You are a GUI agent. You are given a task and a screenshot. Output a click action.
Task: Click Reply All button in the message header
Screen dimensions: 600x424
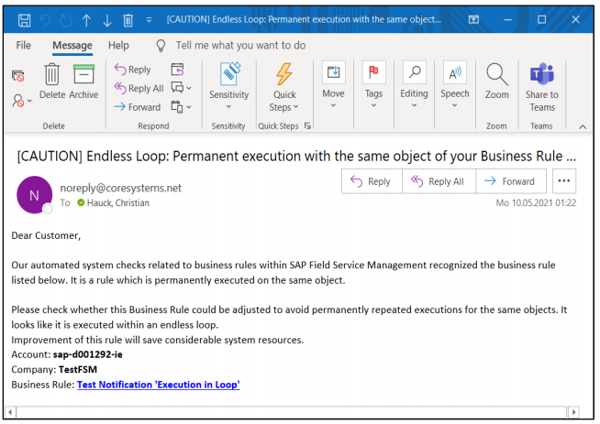click(439, 181)
